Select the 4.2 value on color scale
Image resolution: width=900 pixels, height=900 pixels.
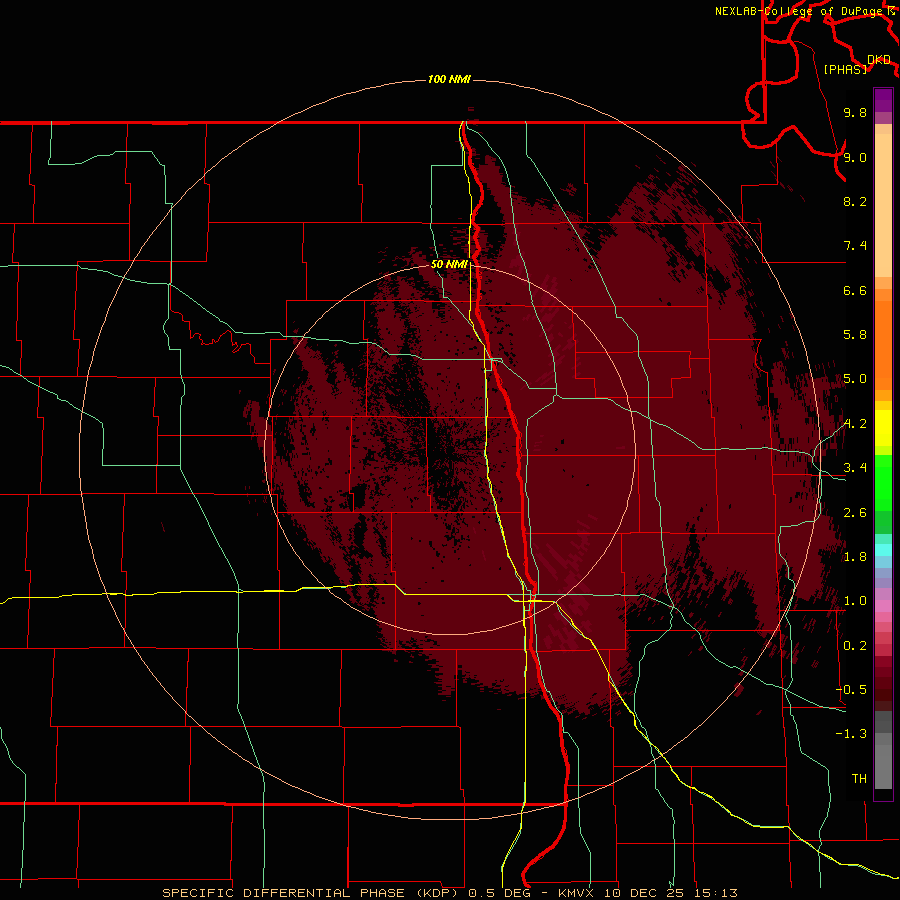coord(855,424)
